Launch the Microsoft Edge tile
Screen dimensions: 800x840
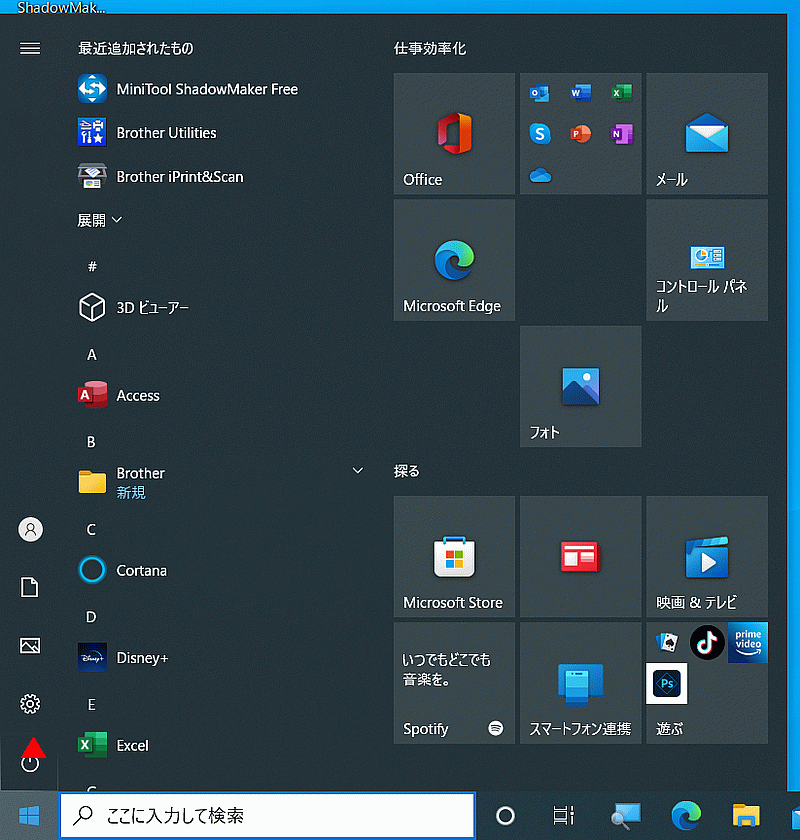454,260
